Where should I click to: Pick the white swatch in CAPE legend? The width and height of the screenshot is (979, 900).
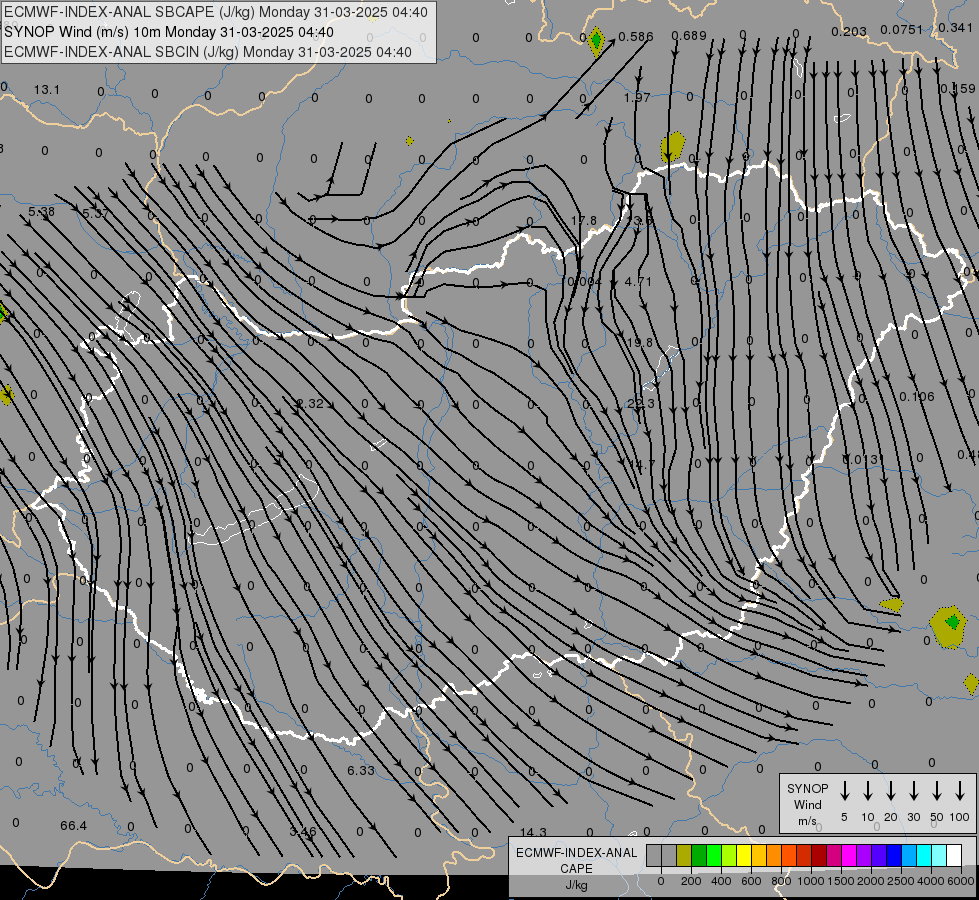954,855
